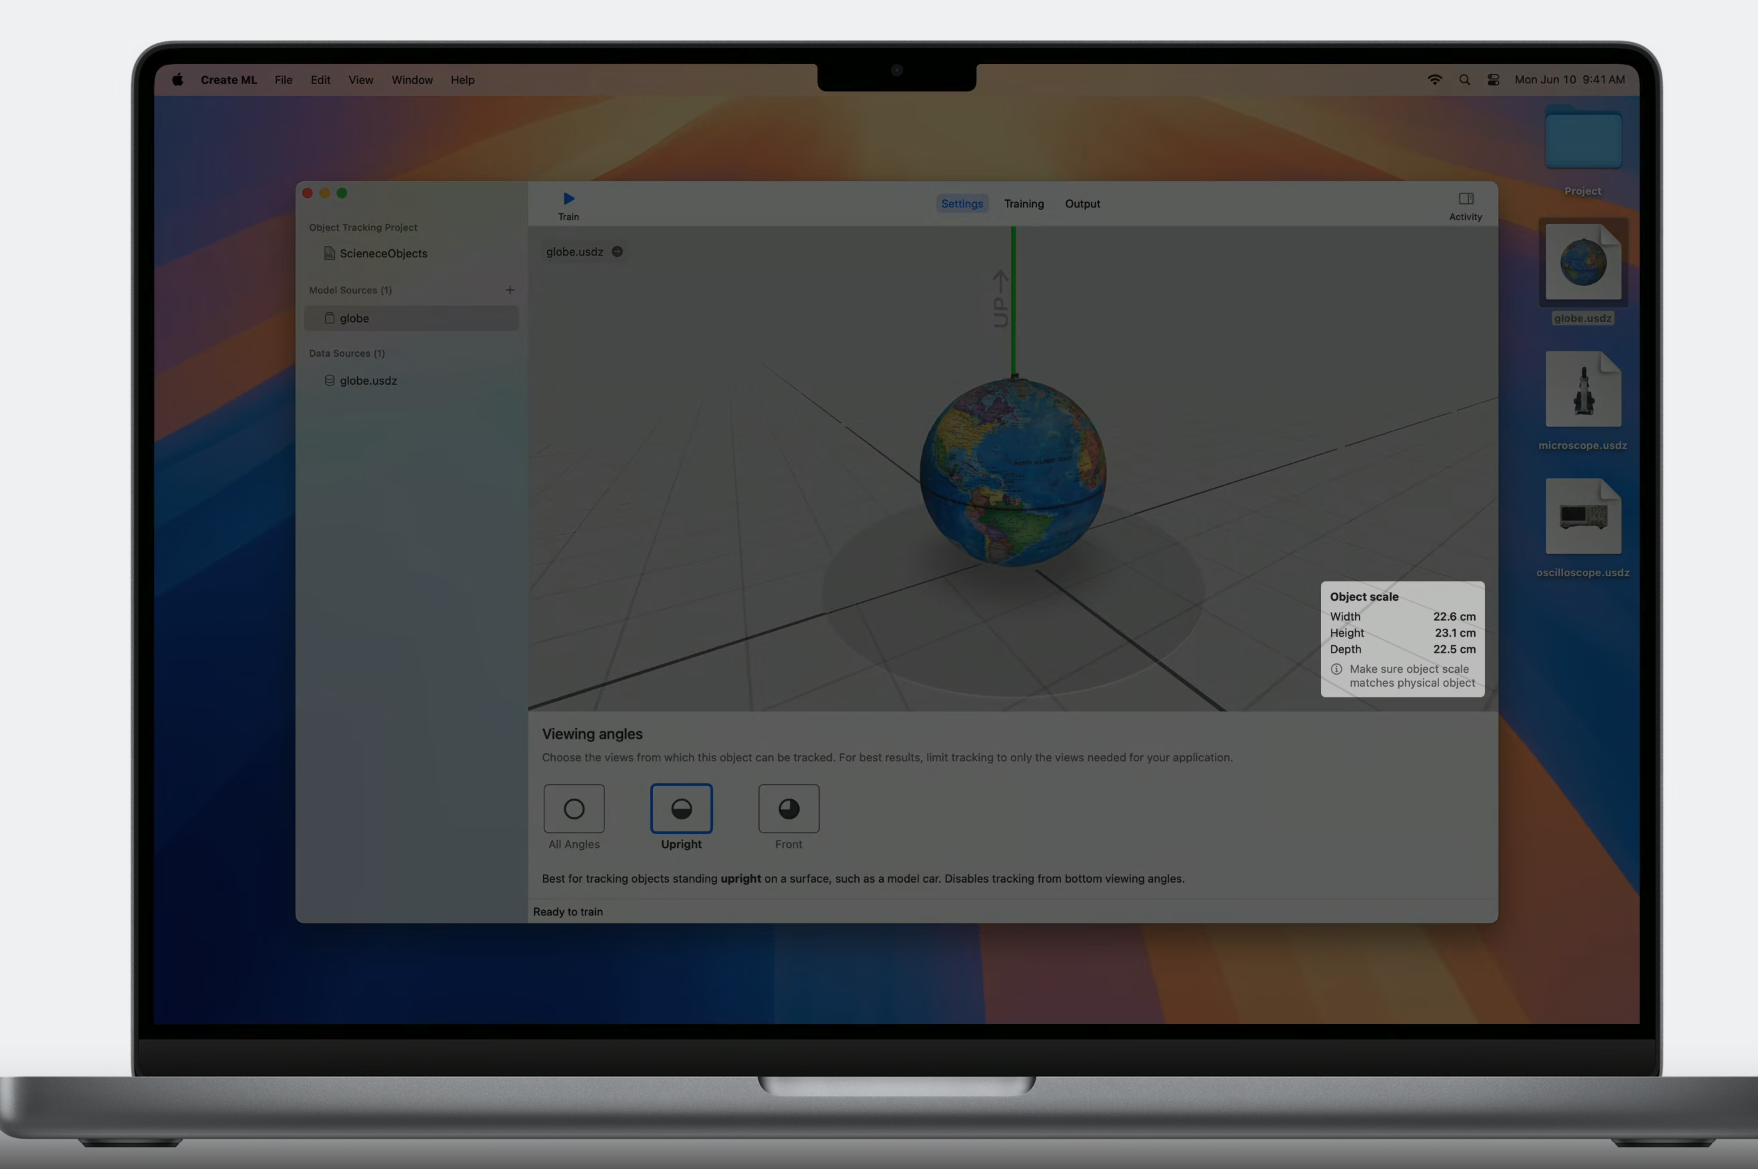Start training with the Train play button

click(x=568, y=199)
